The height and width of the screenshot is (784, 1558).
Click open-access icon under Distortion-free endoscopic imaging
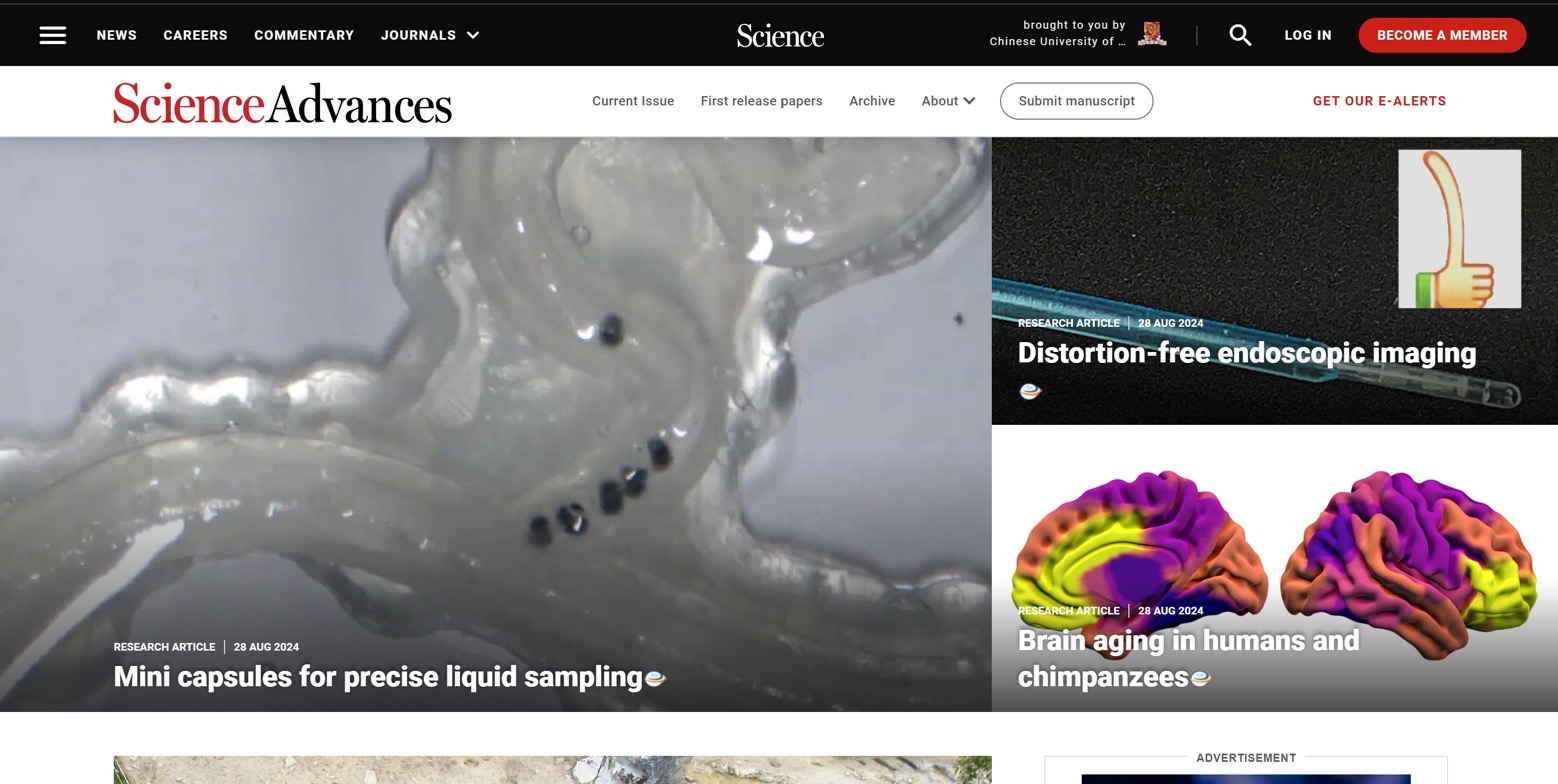click(x=1030, y=391)
